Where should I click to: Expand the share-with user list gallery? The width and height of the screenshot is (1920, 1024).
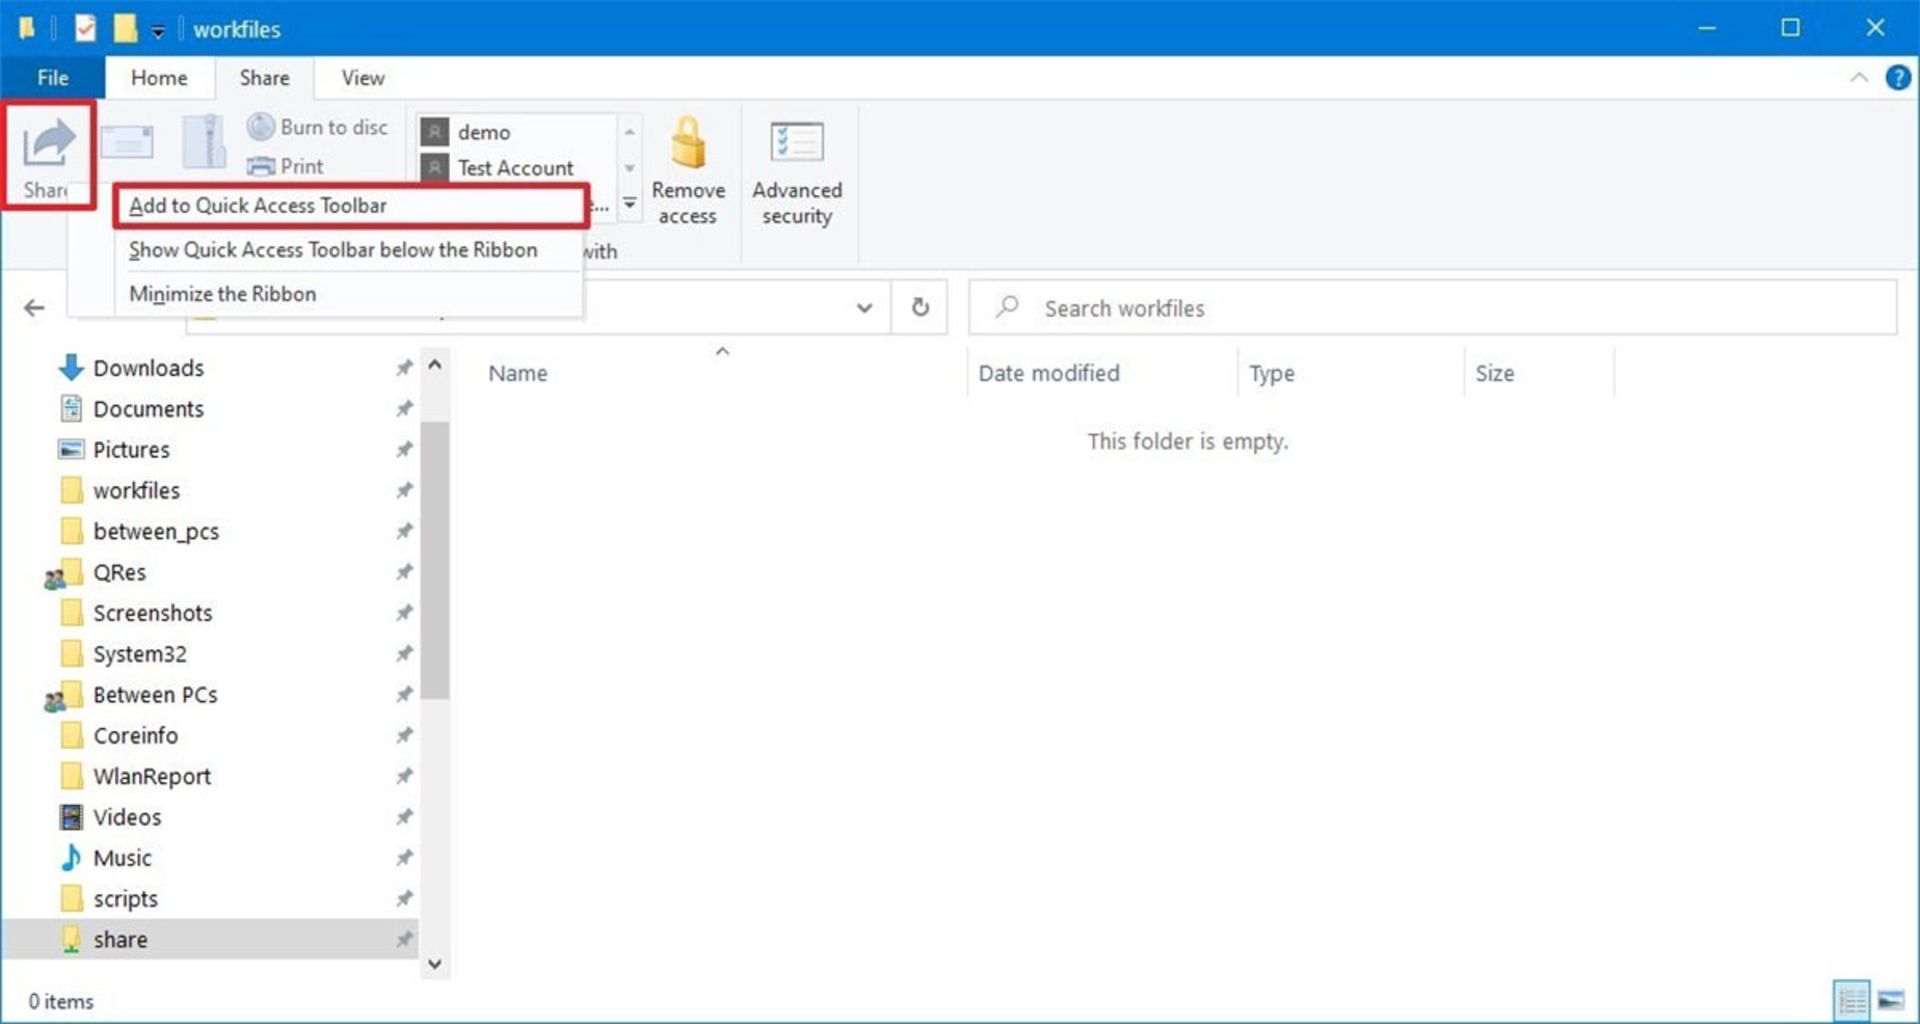630,203
